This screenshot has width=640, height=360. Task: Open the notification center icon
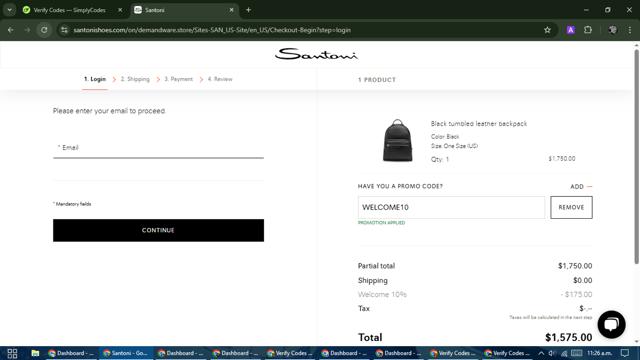point(625,353)
